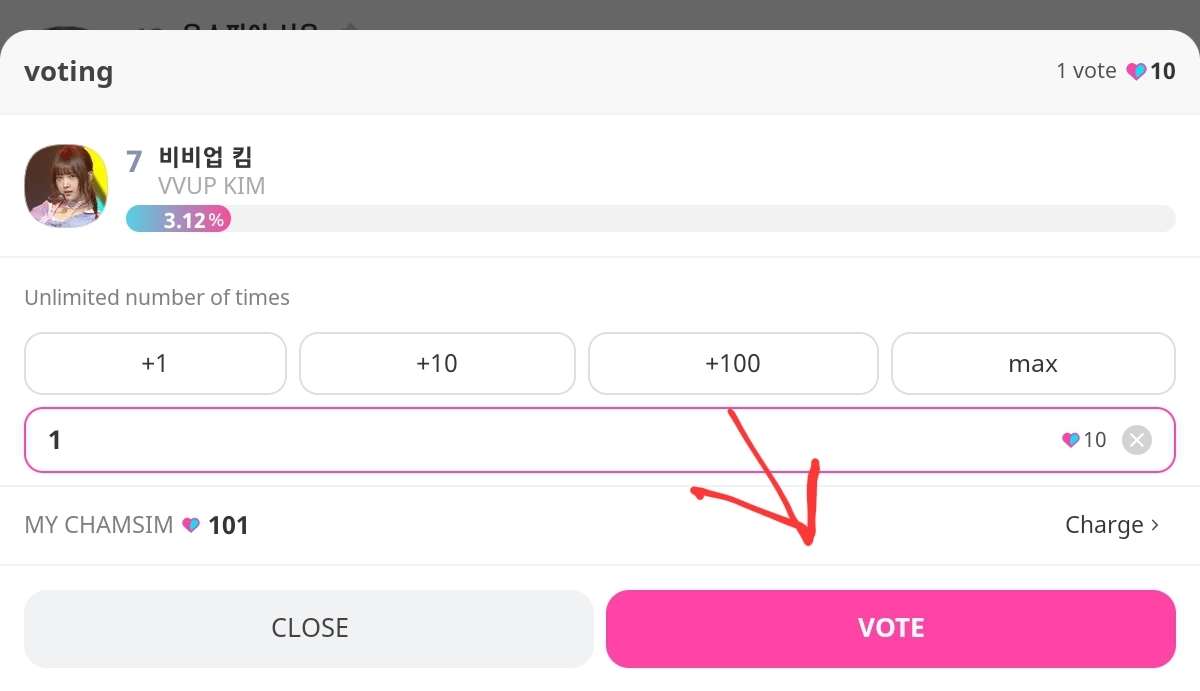Image resolution: width=1200 pixels, height=691 pixels.
Task: Click the MY CHAMSIM heart icon
Action: (x=191, y=525)
